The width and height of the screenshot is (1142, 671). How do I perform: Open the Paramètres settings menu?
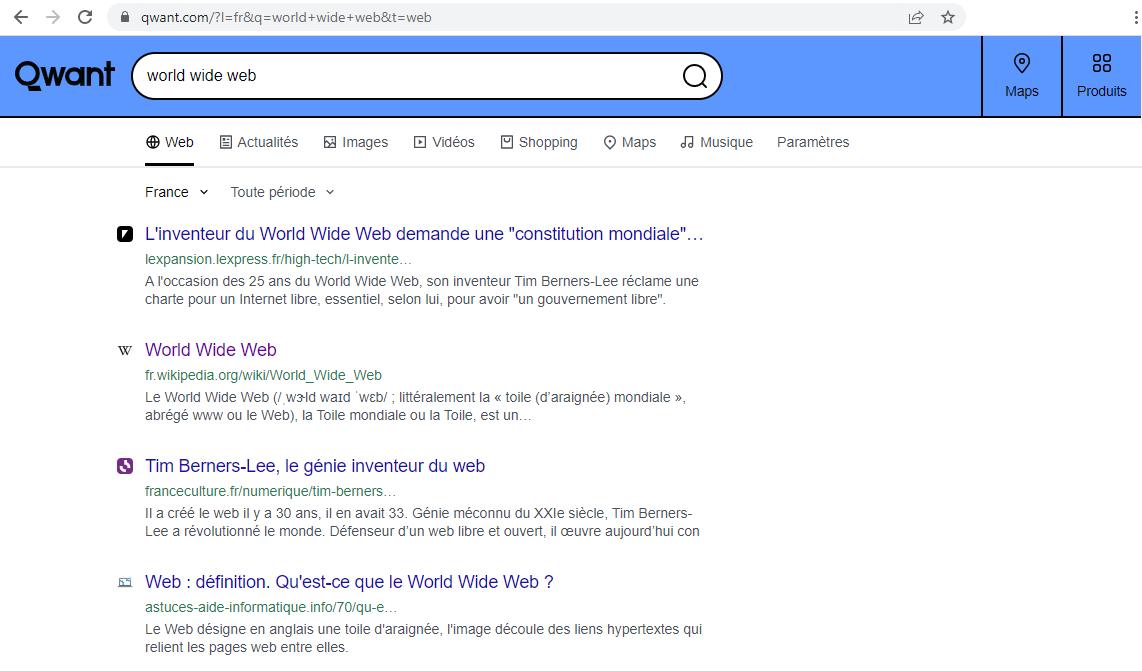(812, 142)
